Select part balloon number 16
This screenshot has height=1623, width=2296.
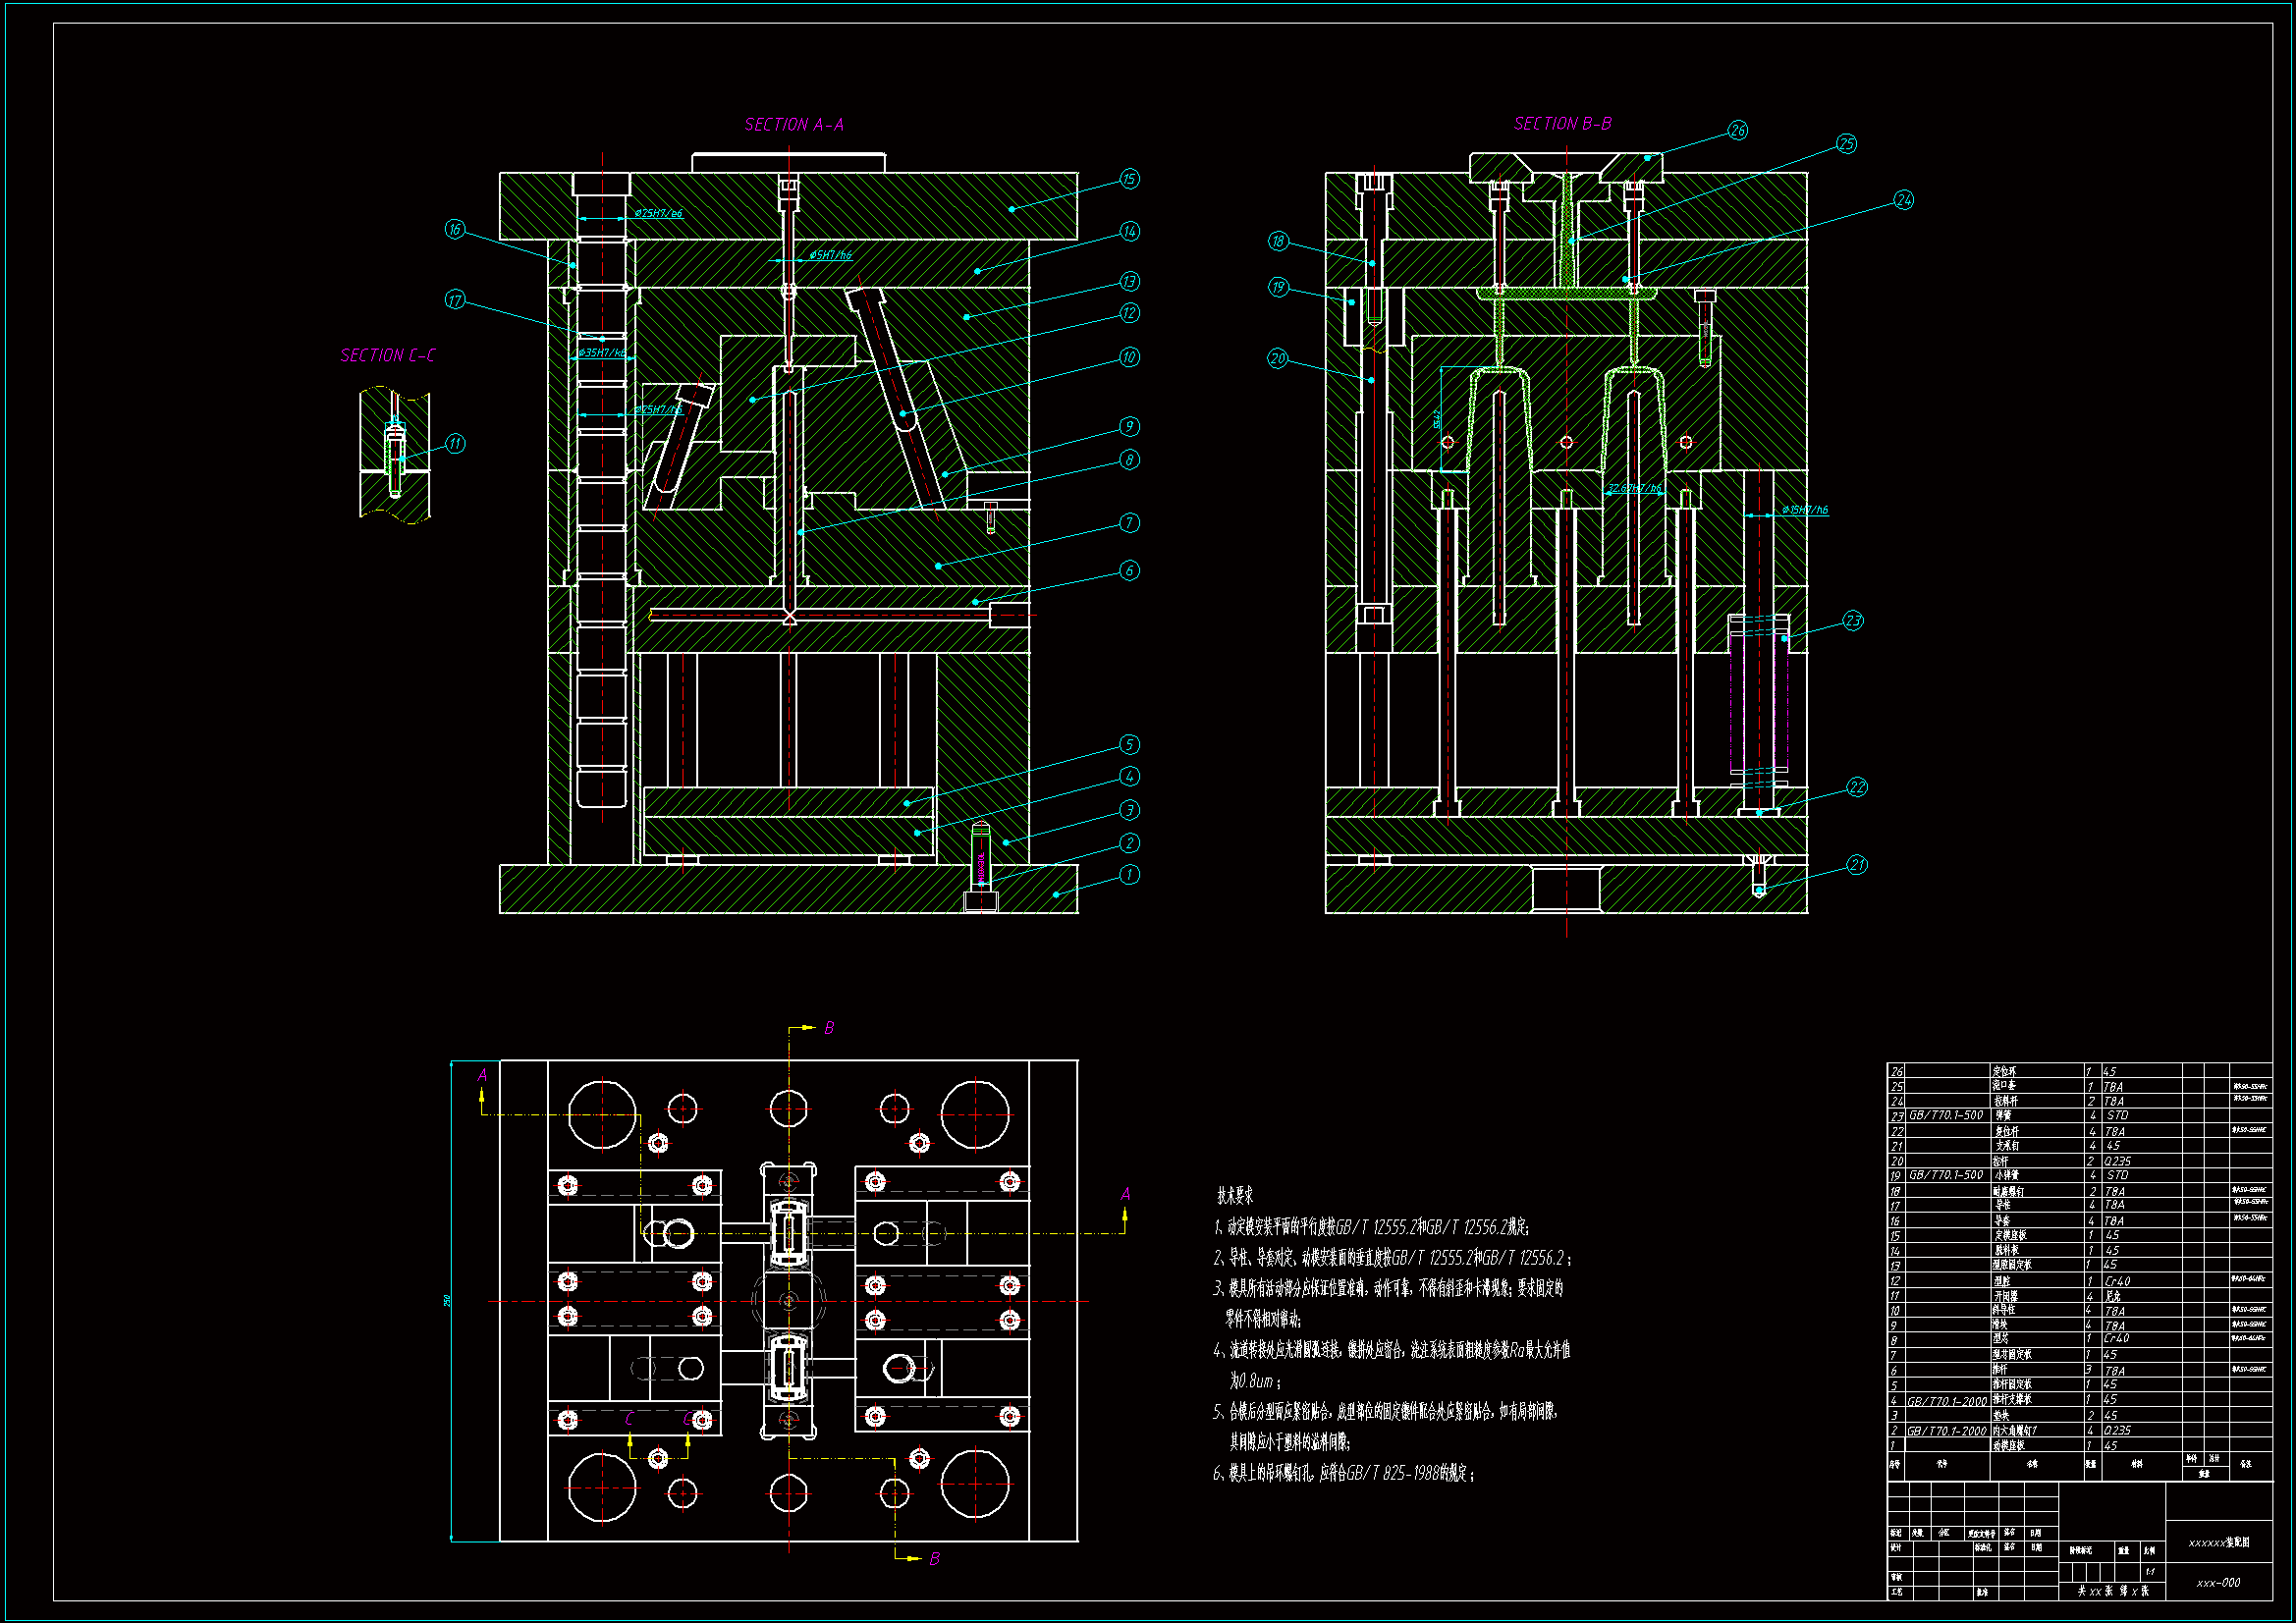455,230
